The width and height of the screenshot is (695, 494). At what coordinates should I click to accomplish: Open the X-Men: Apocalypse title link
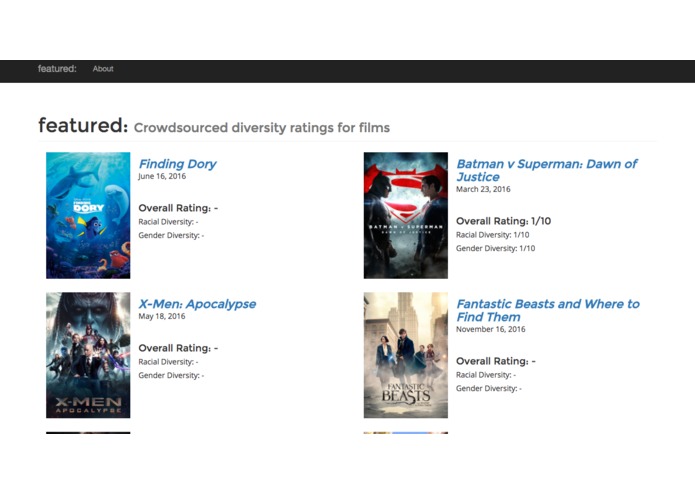197,304
